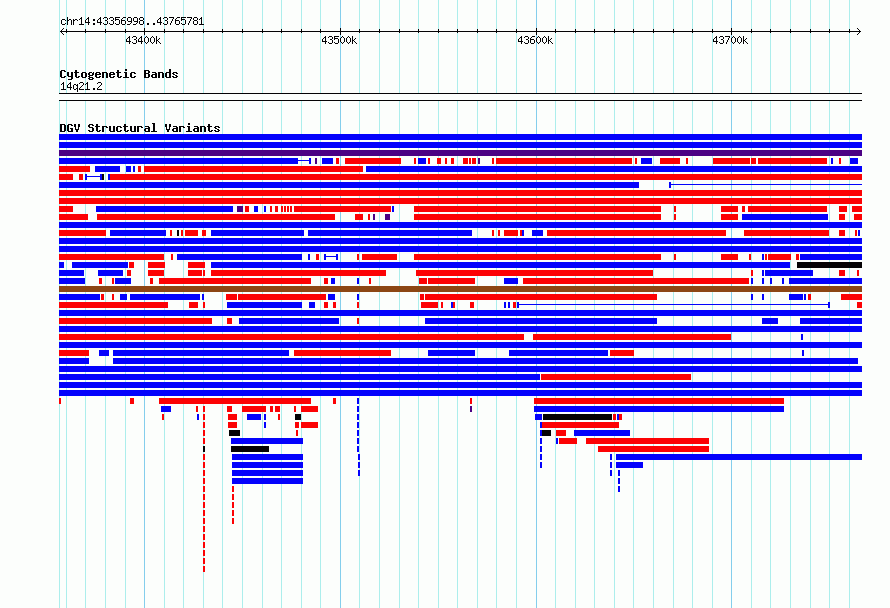Click the lower blue bar extending from 43640k to right edge
Viewport: 890px width, 608px height.
pyautogui.click(x=738, y=457)
